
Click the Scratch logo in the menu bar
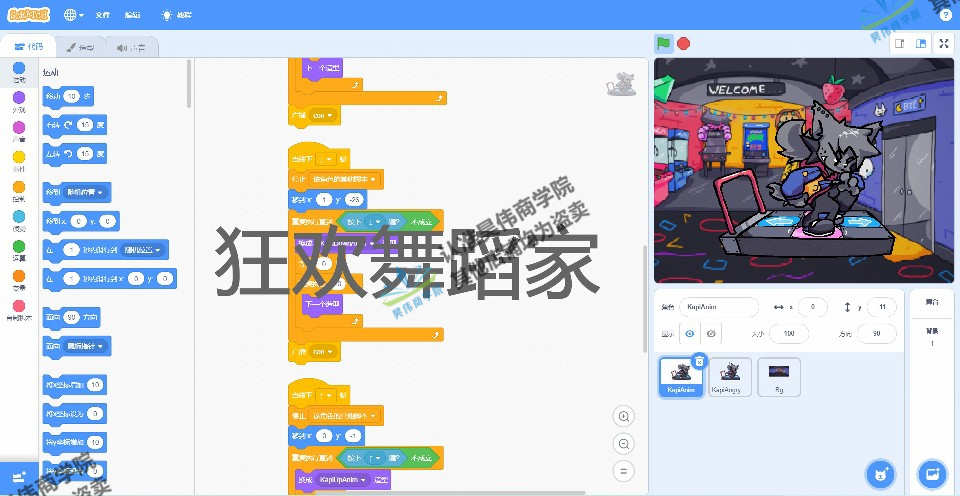[x=28, y=15]
